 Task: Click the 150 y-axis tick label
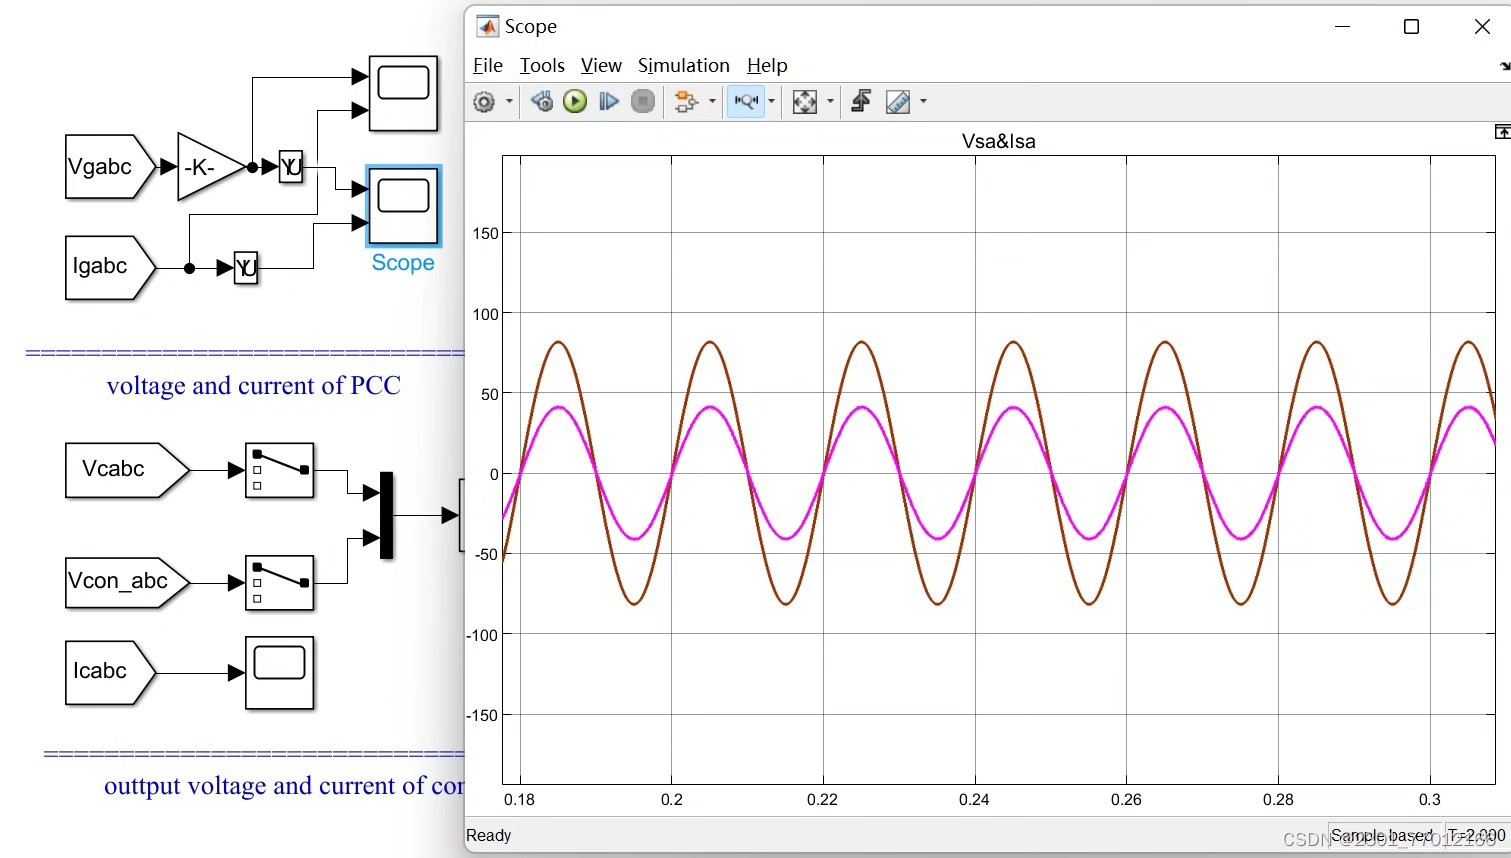coord(485,234)
